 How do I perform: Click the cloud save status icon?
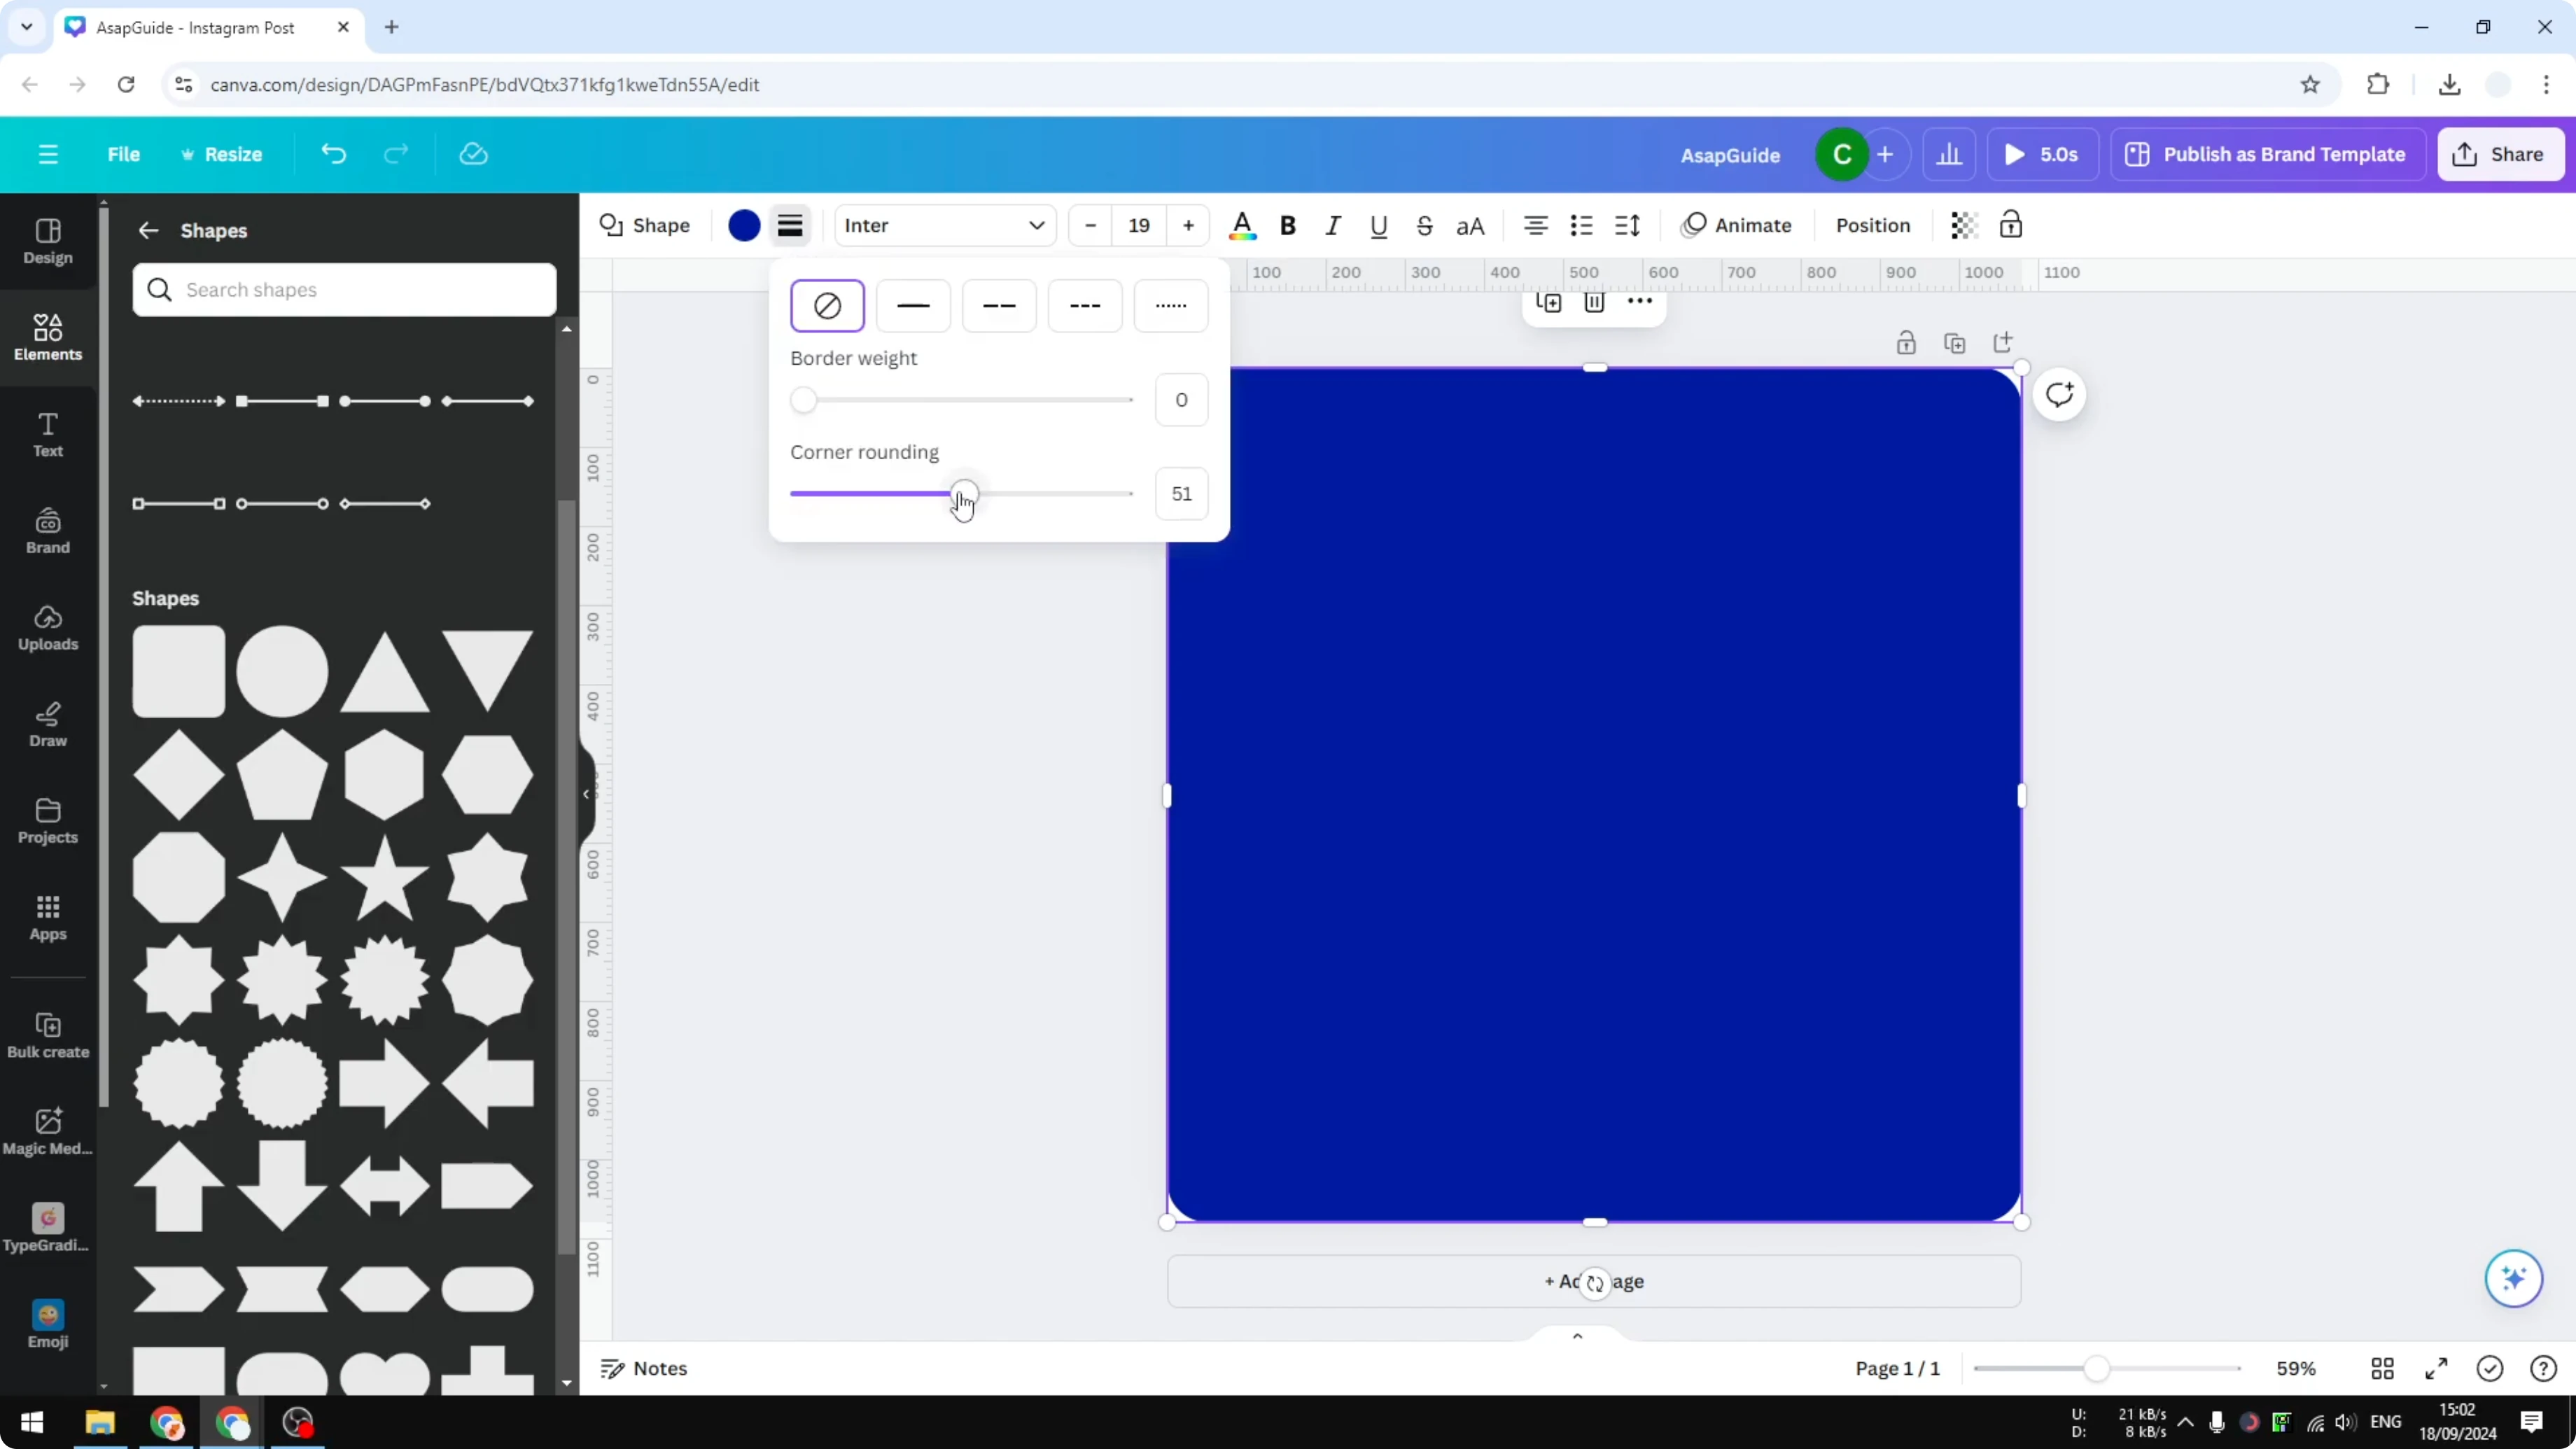(x=473, y=154)
